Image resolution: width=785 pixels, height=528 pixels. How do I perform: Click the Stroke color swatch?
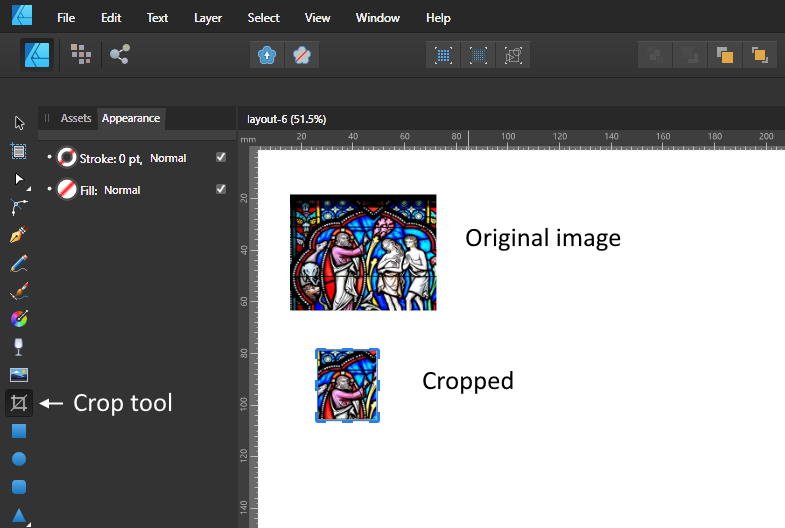67,158
